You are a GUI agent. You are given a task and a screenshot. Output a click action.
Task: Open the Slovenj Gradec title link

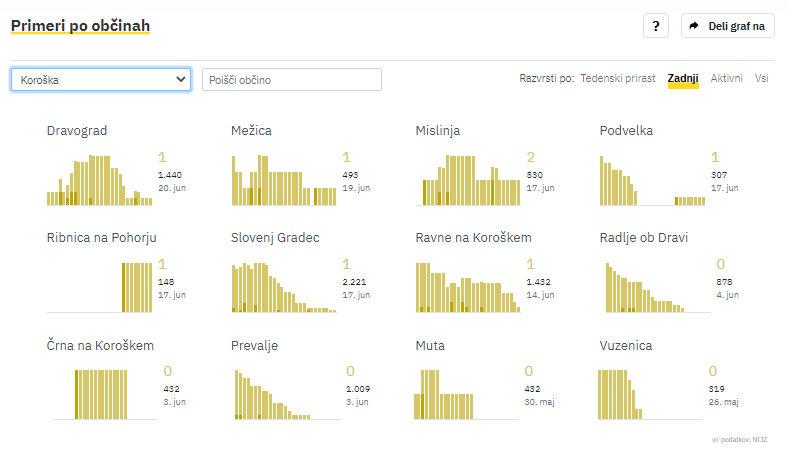pyautogui.click(x=275, y=238)
